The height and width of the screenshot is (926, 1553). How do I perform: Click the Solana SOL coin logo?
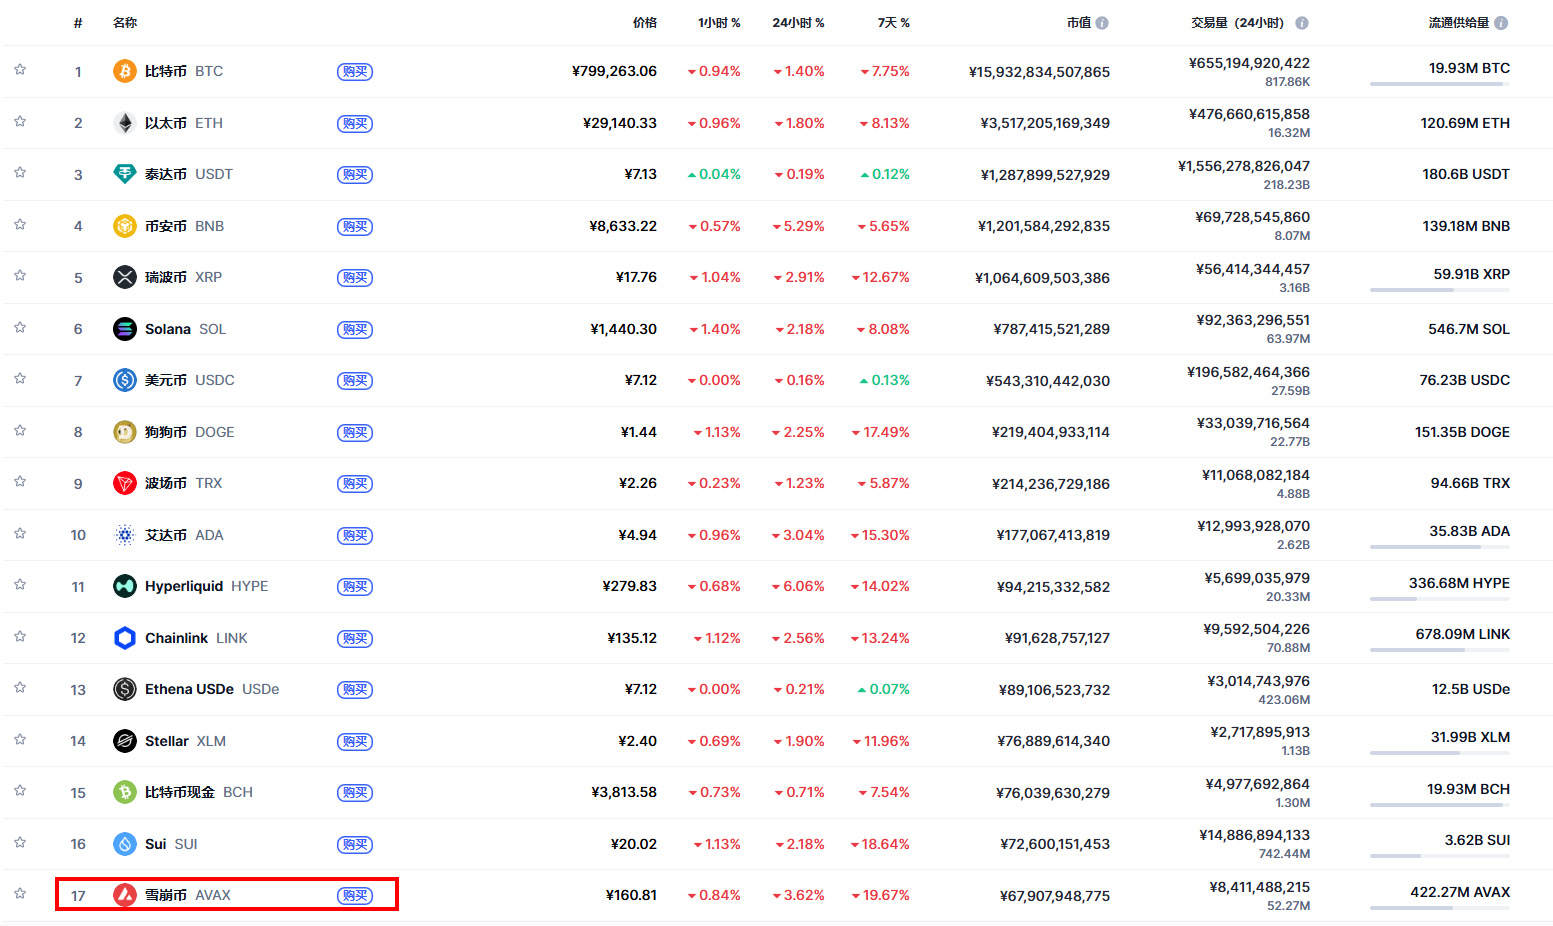pyautogui.click(x=124, y=329)
